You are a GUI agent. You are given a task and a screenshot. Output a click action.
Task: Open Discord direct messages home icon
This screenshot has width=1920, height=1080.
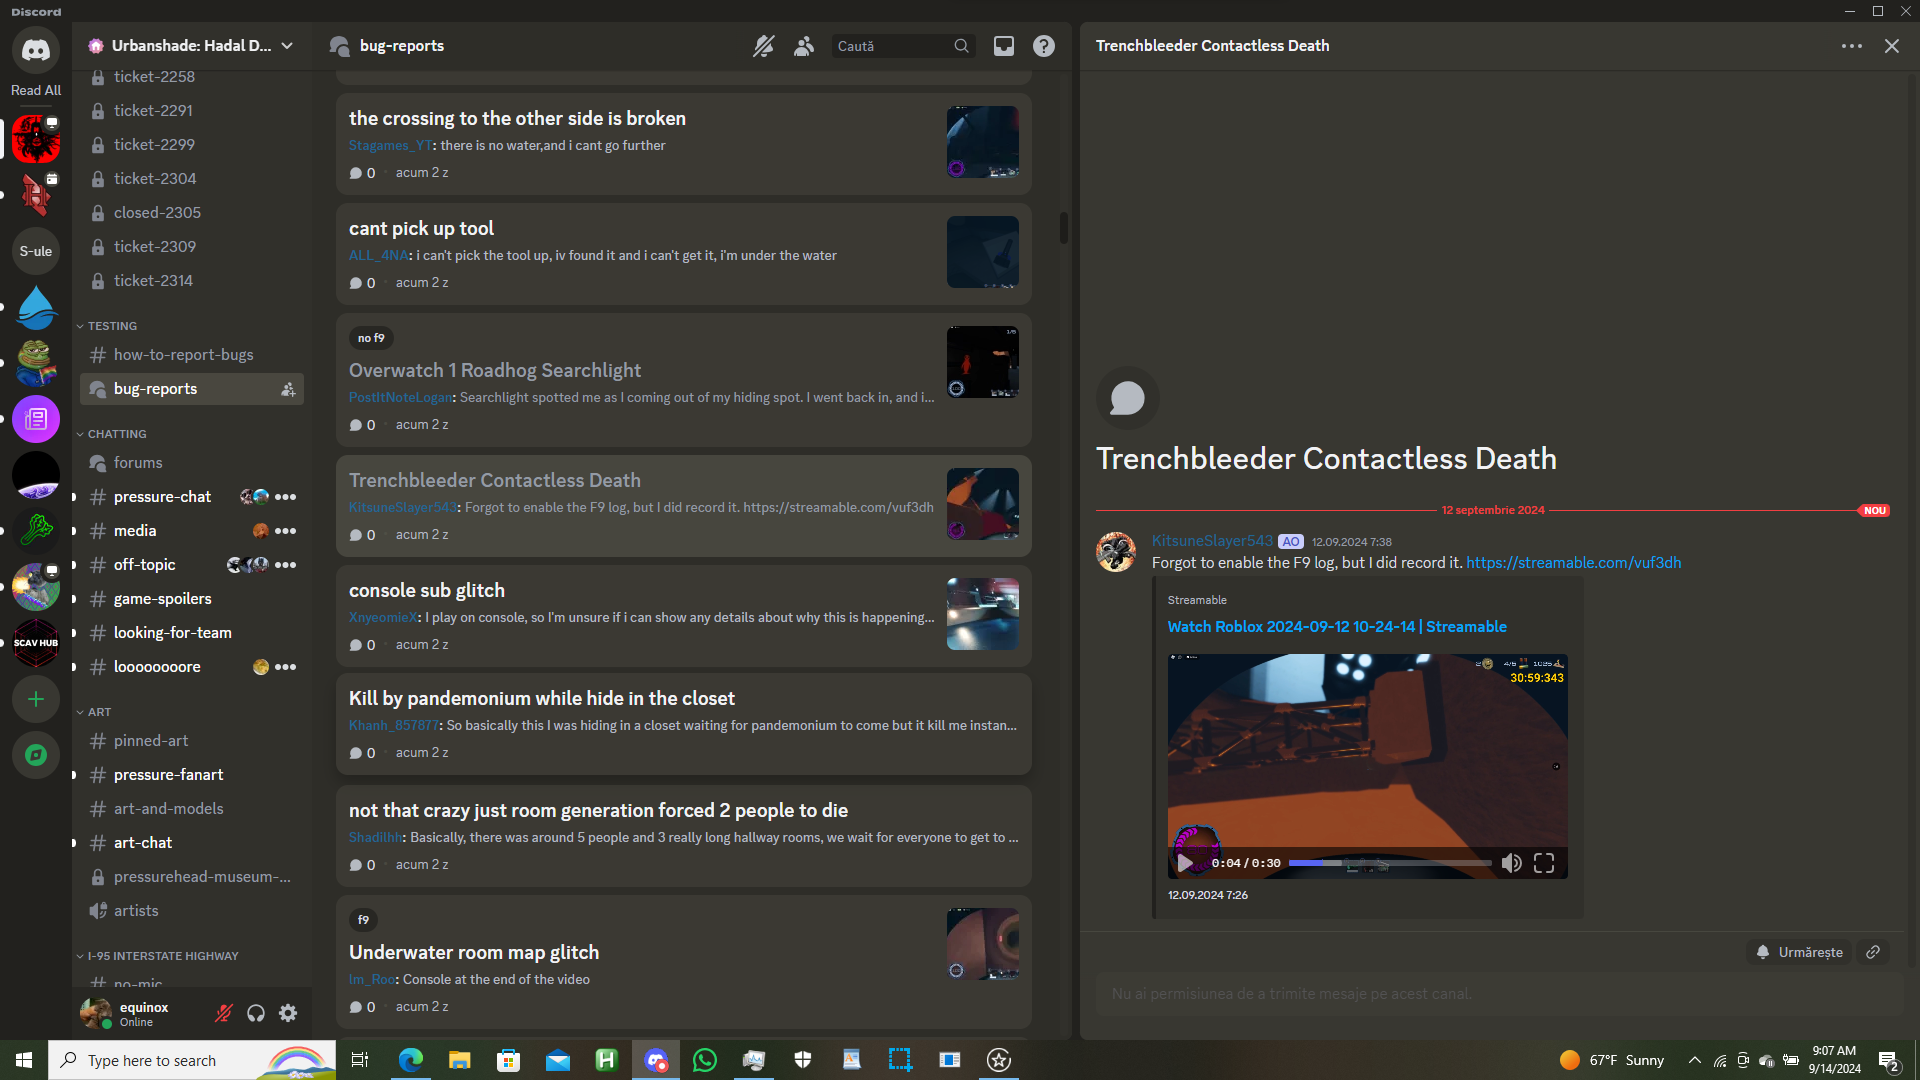[x=36, y=50]
